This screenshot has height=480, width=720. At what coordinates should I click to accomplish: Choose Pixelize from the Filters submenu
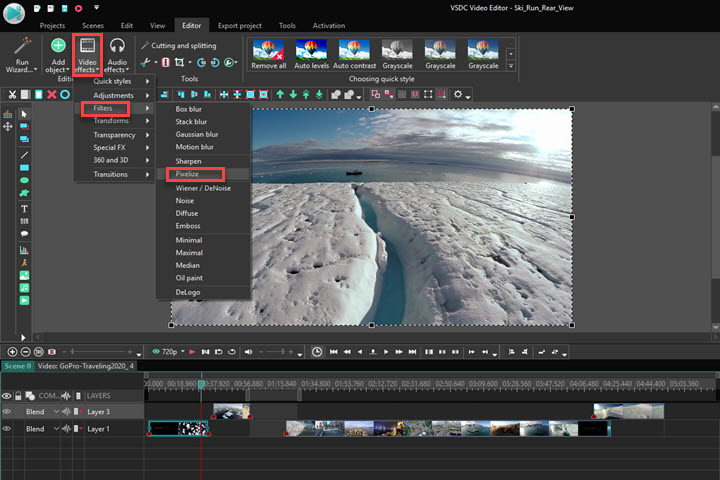click(188, 174)
